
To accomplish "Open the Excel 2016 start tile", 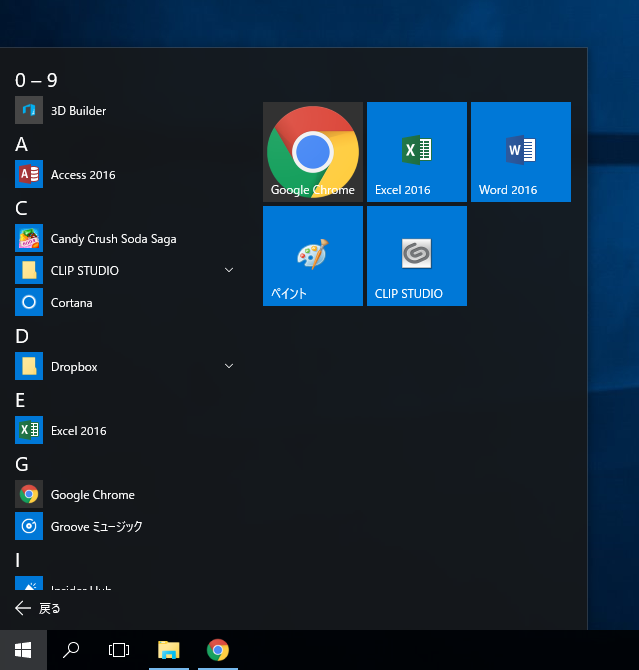I will [417, 152].
